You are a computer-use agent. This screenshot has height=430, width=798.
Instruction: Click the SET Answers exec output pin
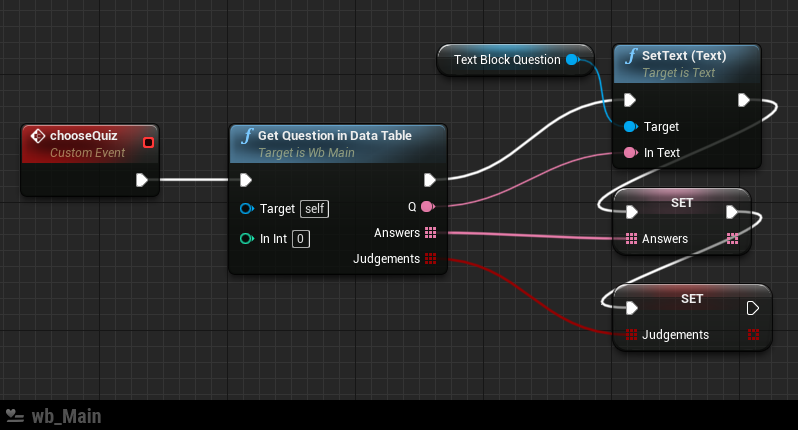732,212
